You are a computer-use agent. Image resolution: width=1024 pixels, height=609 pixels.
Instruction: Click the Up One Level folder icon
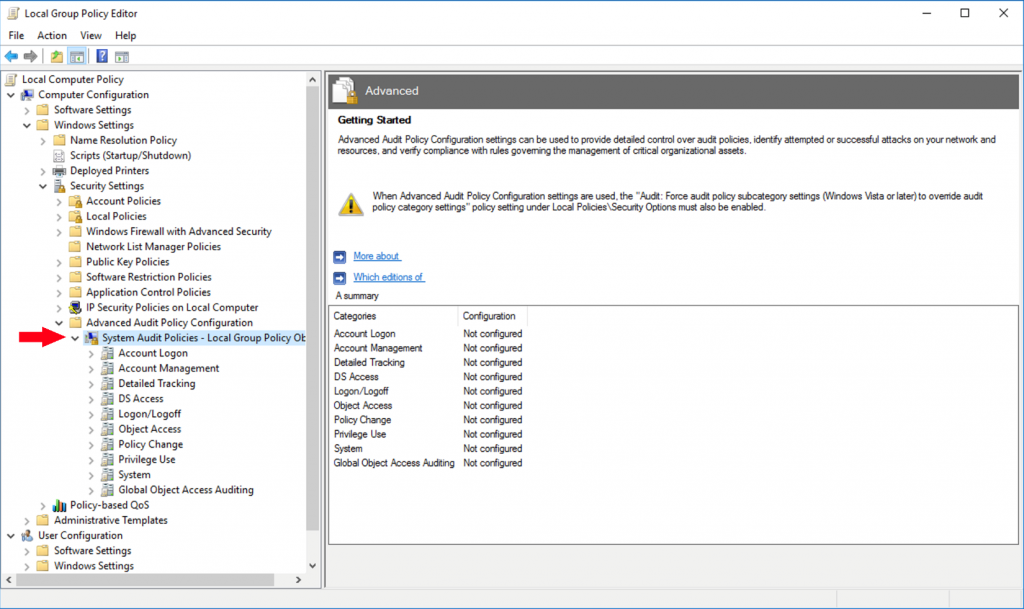point(57,56)
